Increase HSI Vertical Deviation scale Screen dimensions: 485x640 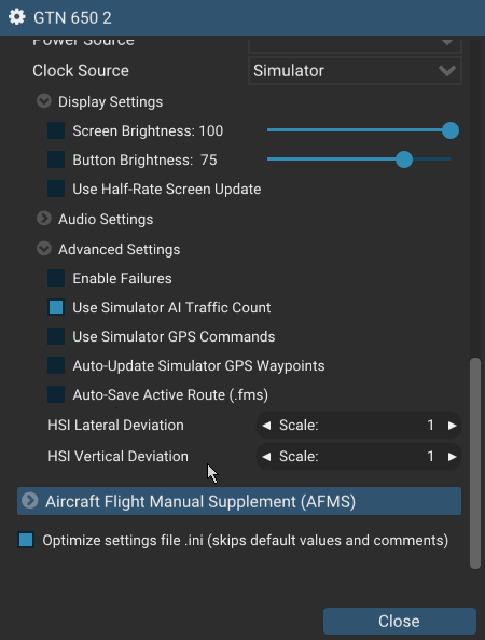452,456
